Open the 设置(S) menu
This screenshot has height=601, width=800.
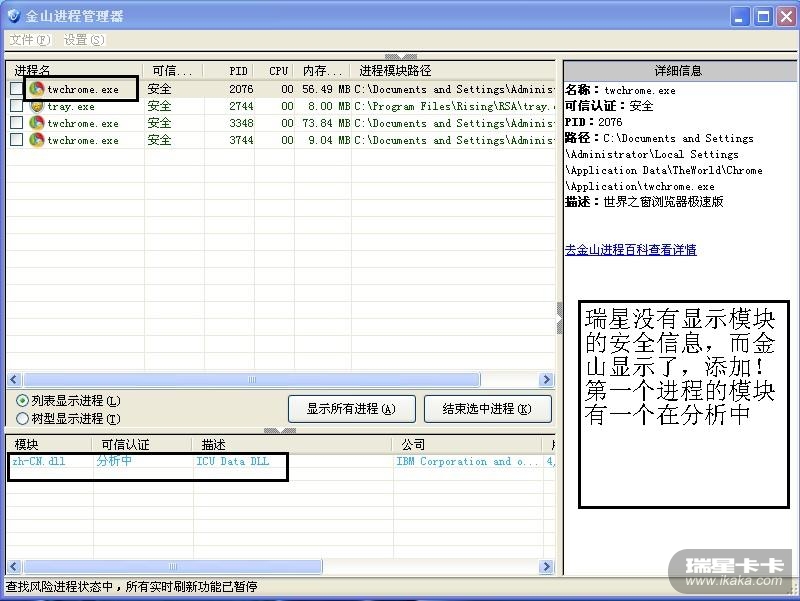click(84, 40)
